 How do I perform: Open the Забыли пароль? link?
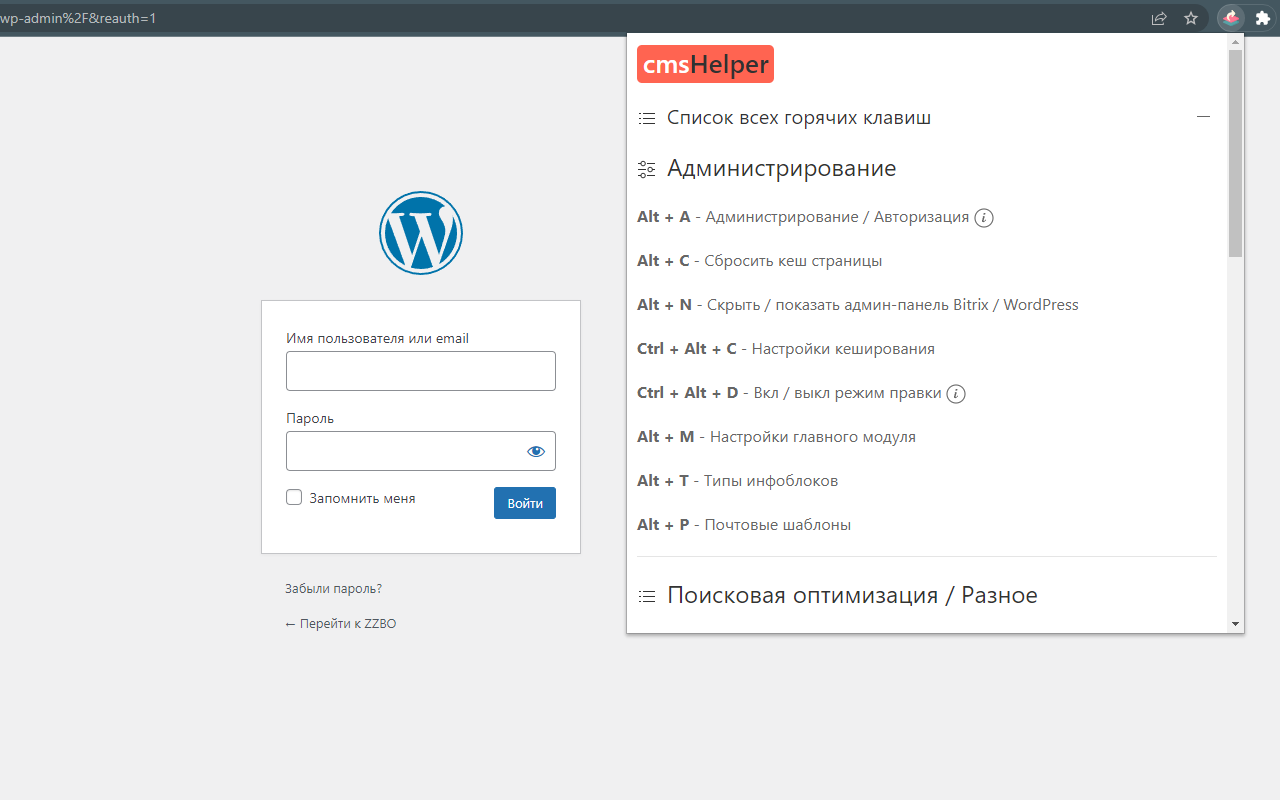click(x=333, y=589)
